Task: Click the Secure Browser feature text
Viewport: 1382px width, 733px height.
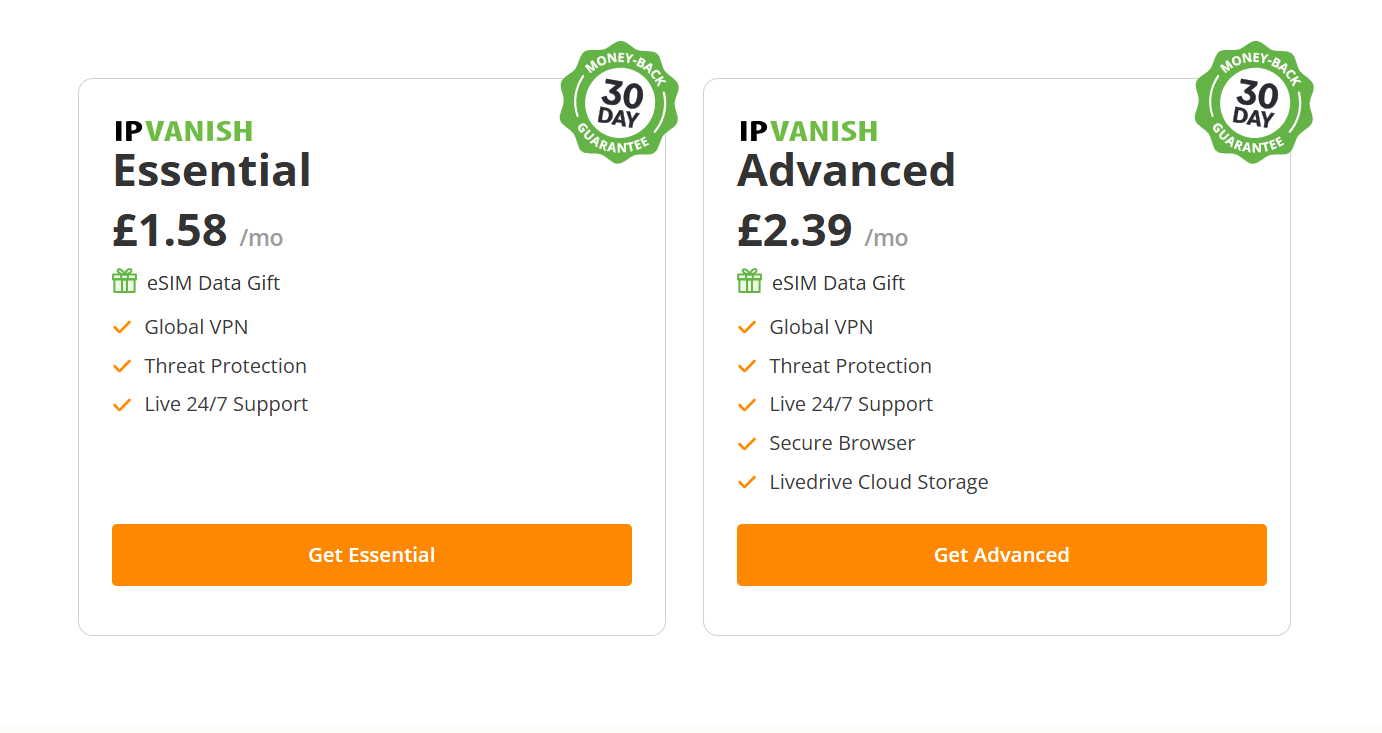Action: coord(842,443)
